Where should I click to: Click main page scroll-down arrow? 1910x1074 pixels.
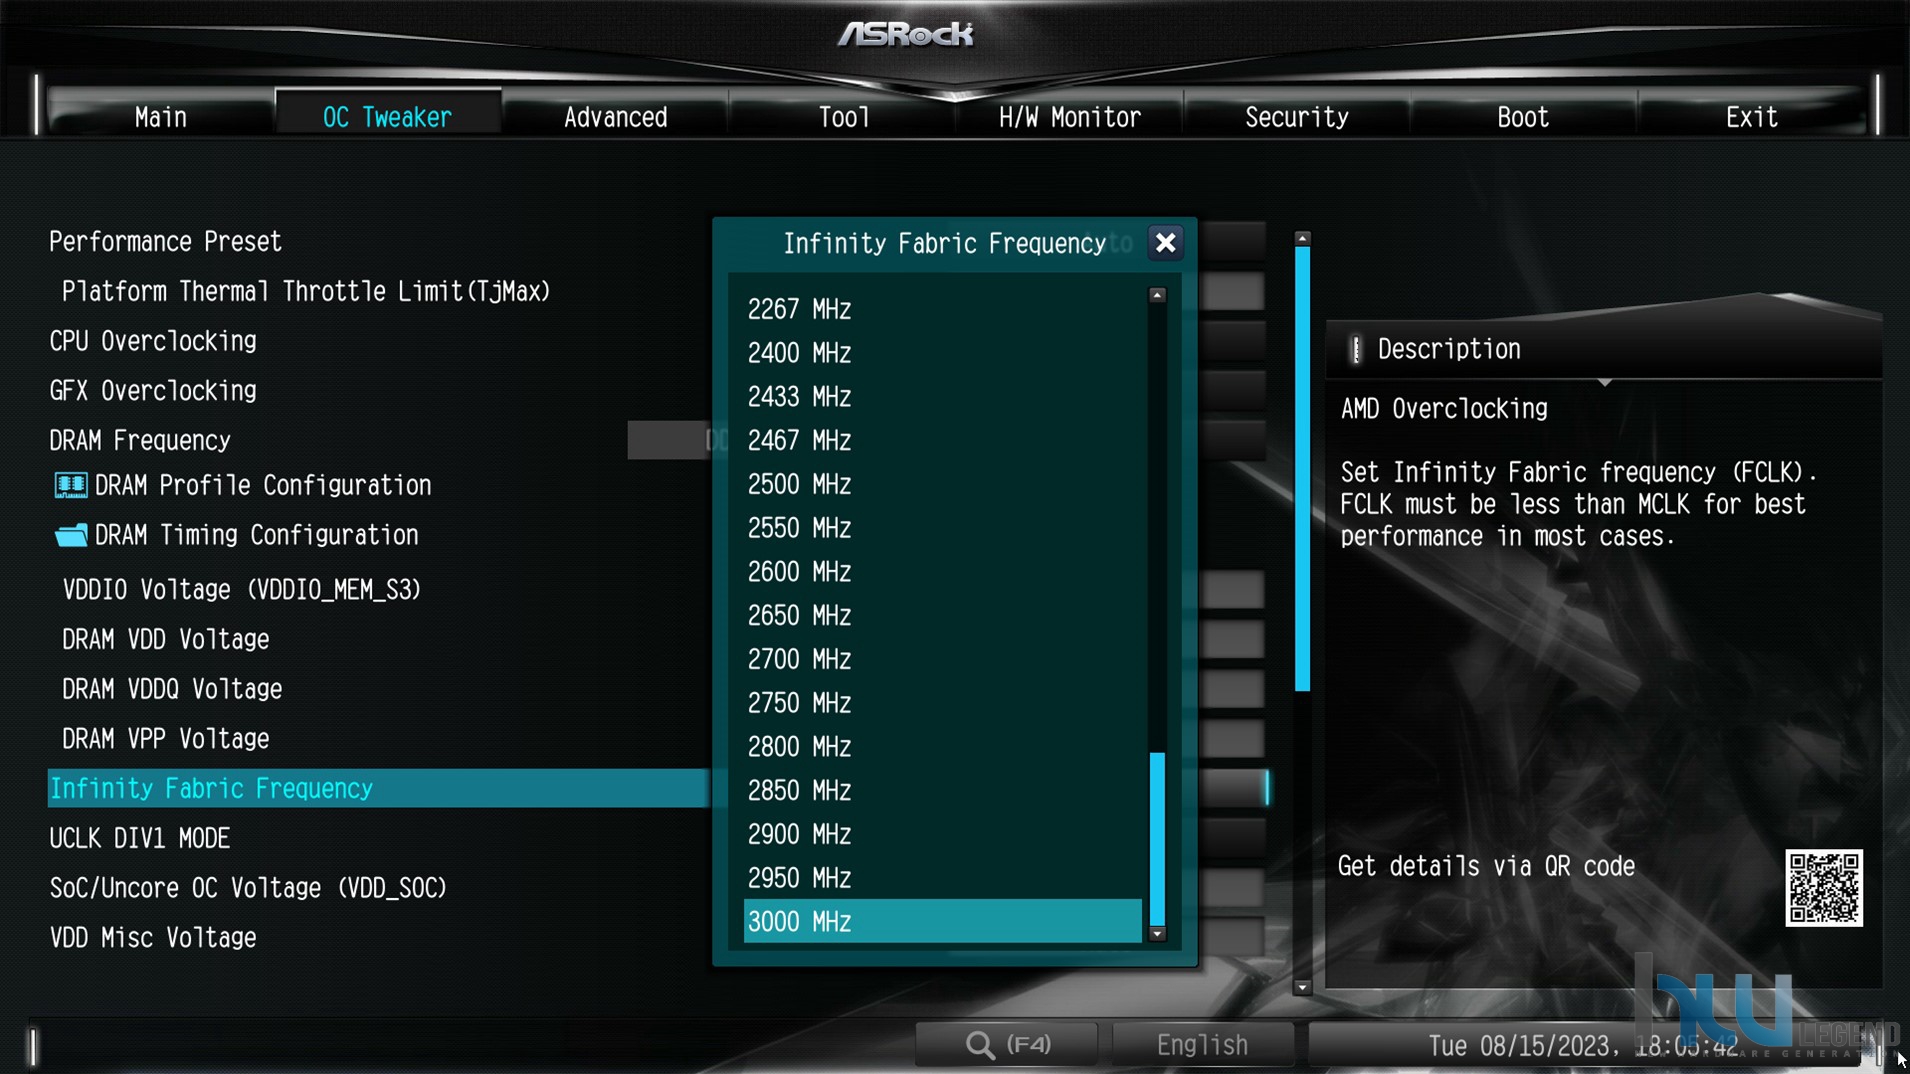pos(1302,987)
